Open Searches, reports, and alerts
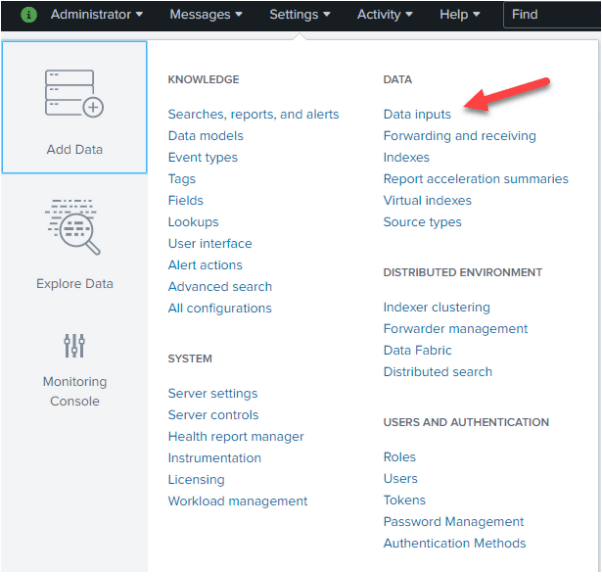 pos(253,114)
